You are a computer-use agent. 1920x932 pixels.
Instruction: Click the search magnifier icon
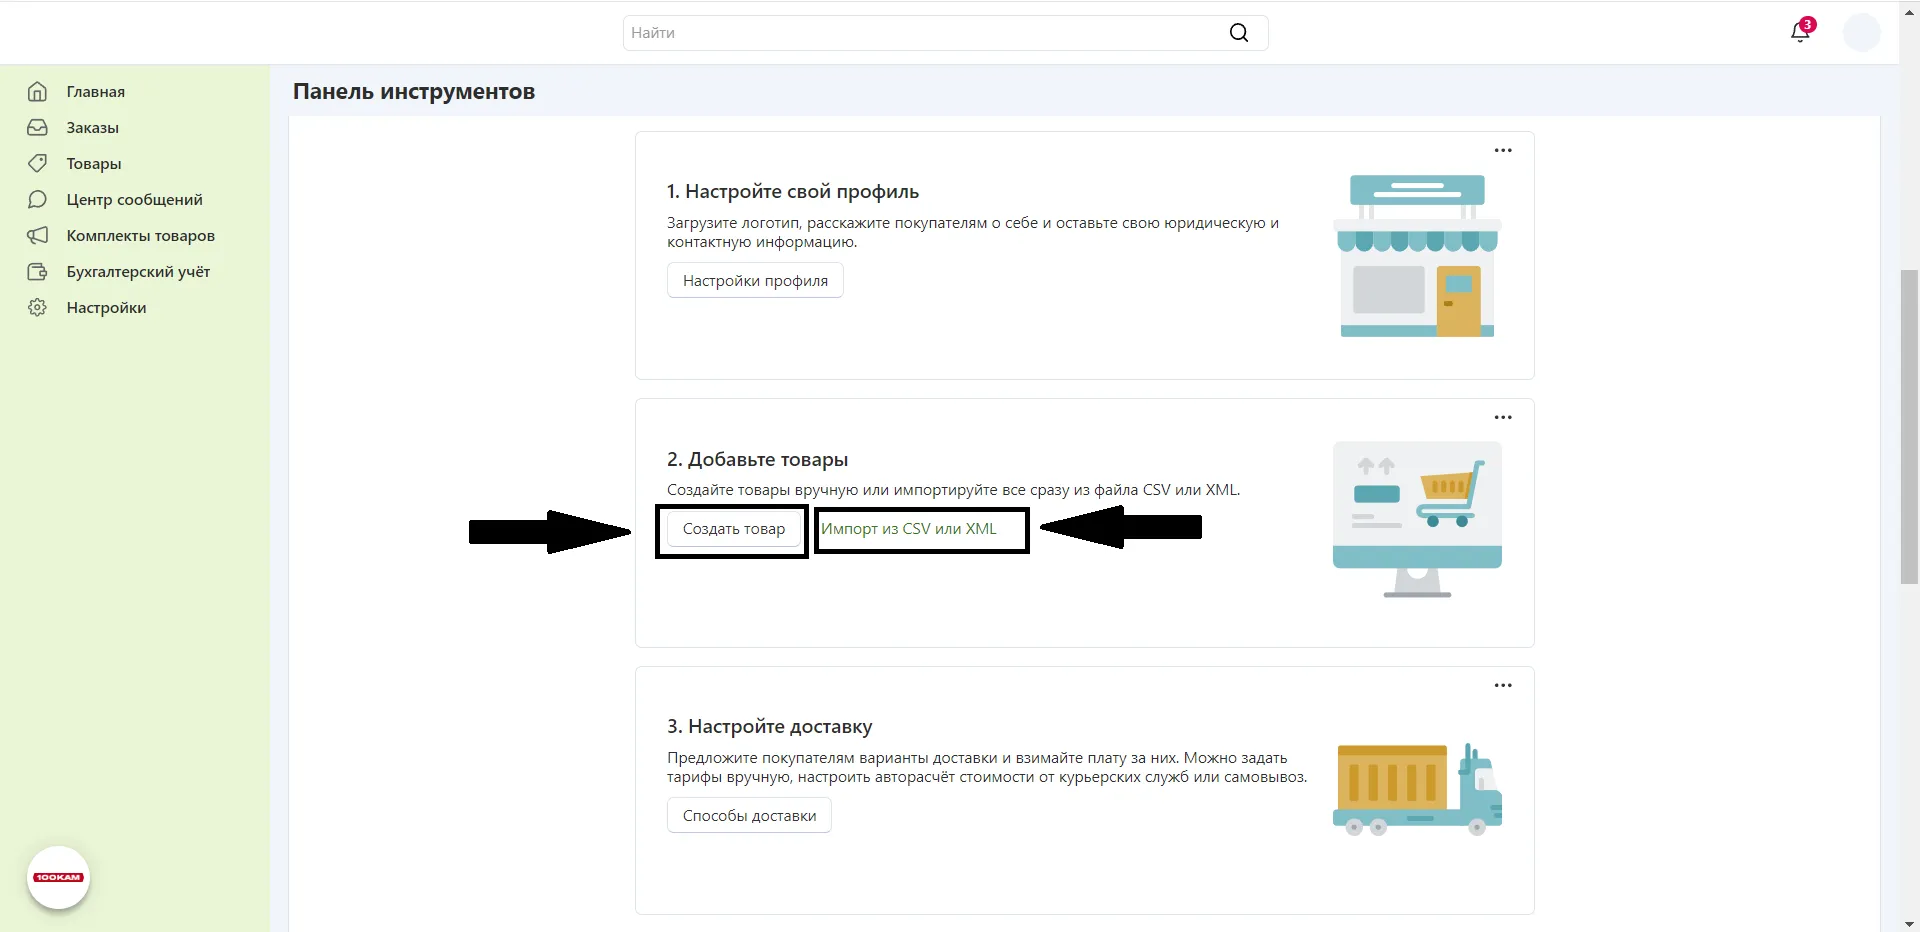coord(1238,33)
